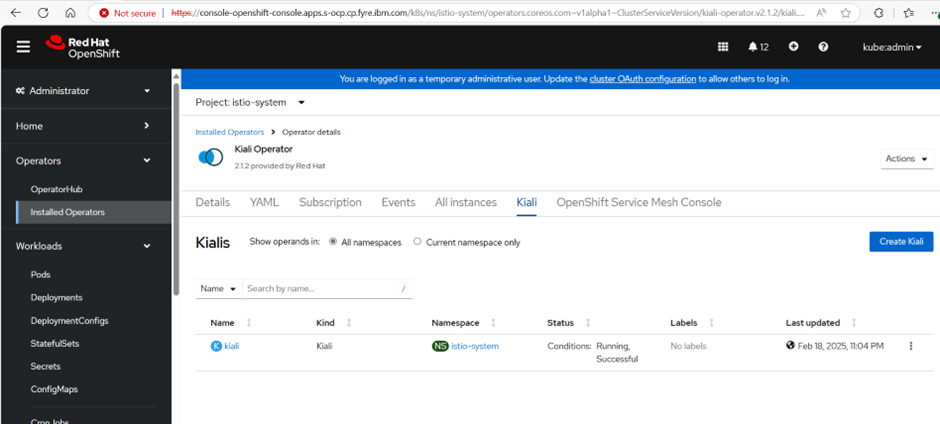Open the istio-system namespace link
The width and height of the screenshot is (940, 424).
click(475, 346)
